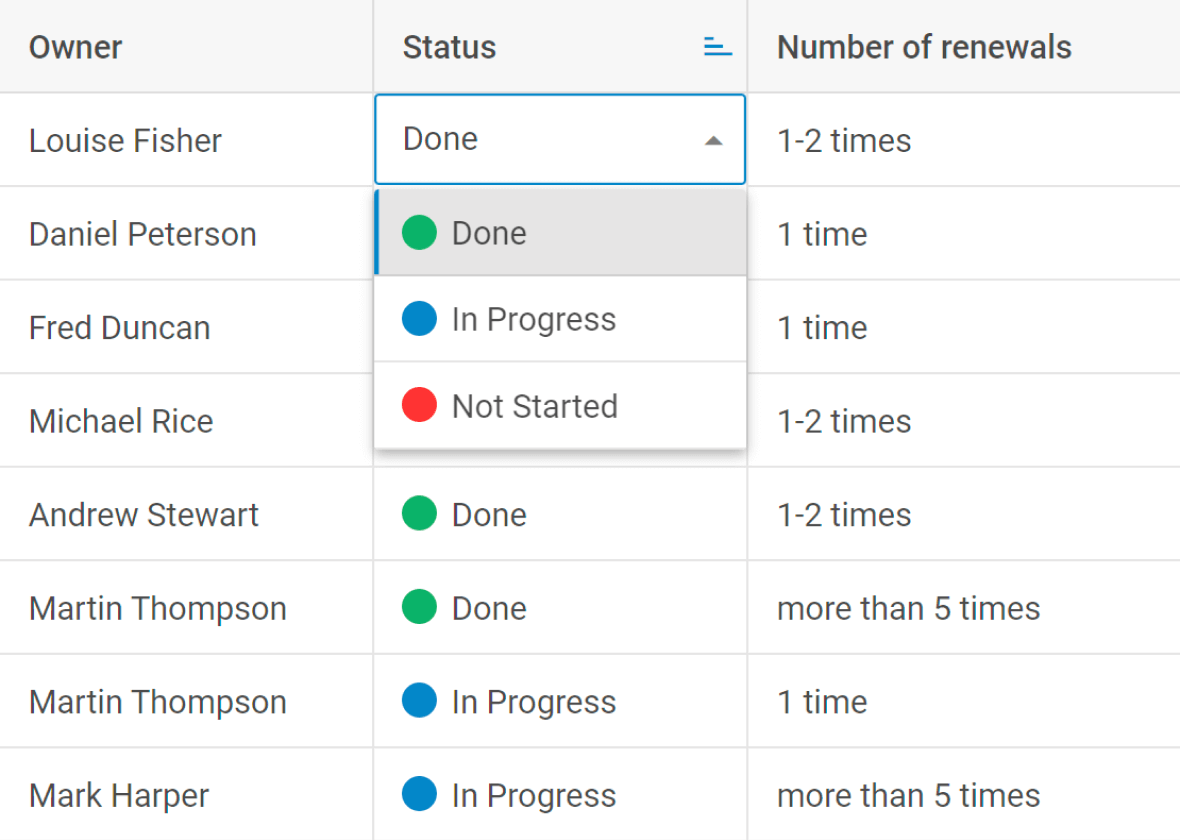Click the red Not Started status dot
The width and height of the screenshot is (1180, 840).
click(419, 405)
